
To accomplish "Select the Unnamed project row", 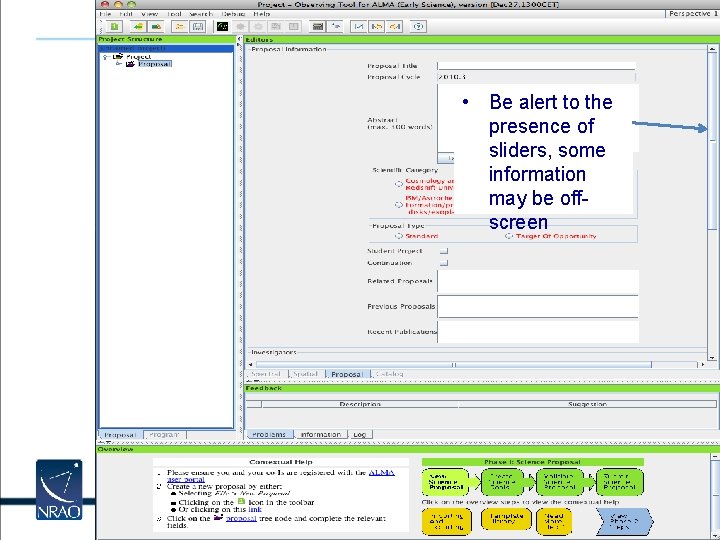I will [166, 48].
